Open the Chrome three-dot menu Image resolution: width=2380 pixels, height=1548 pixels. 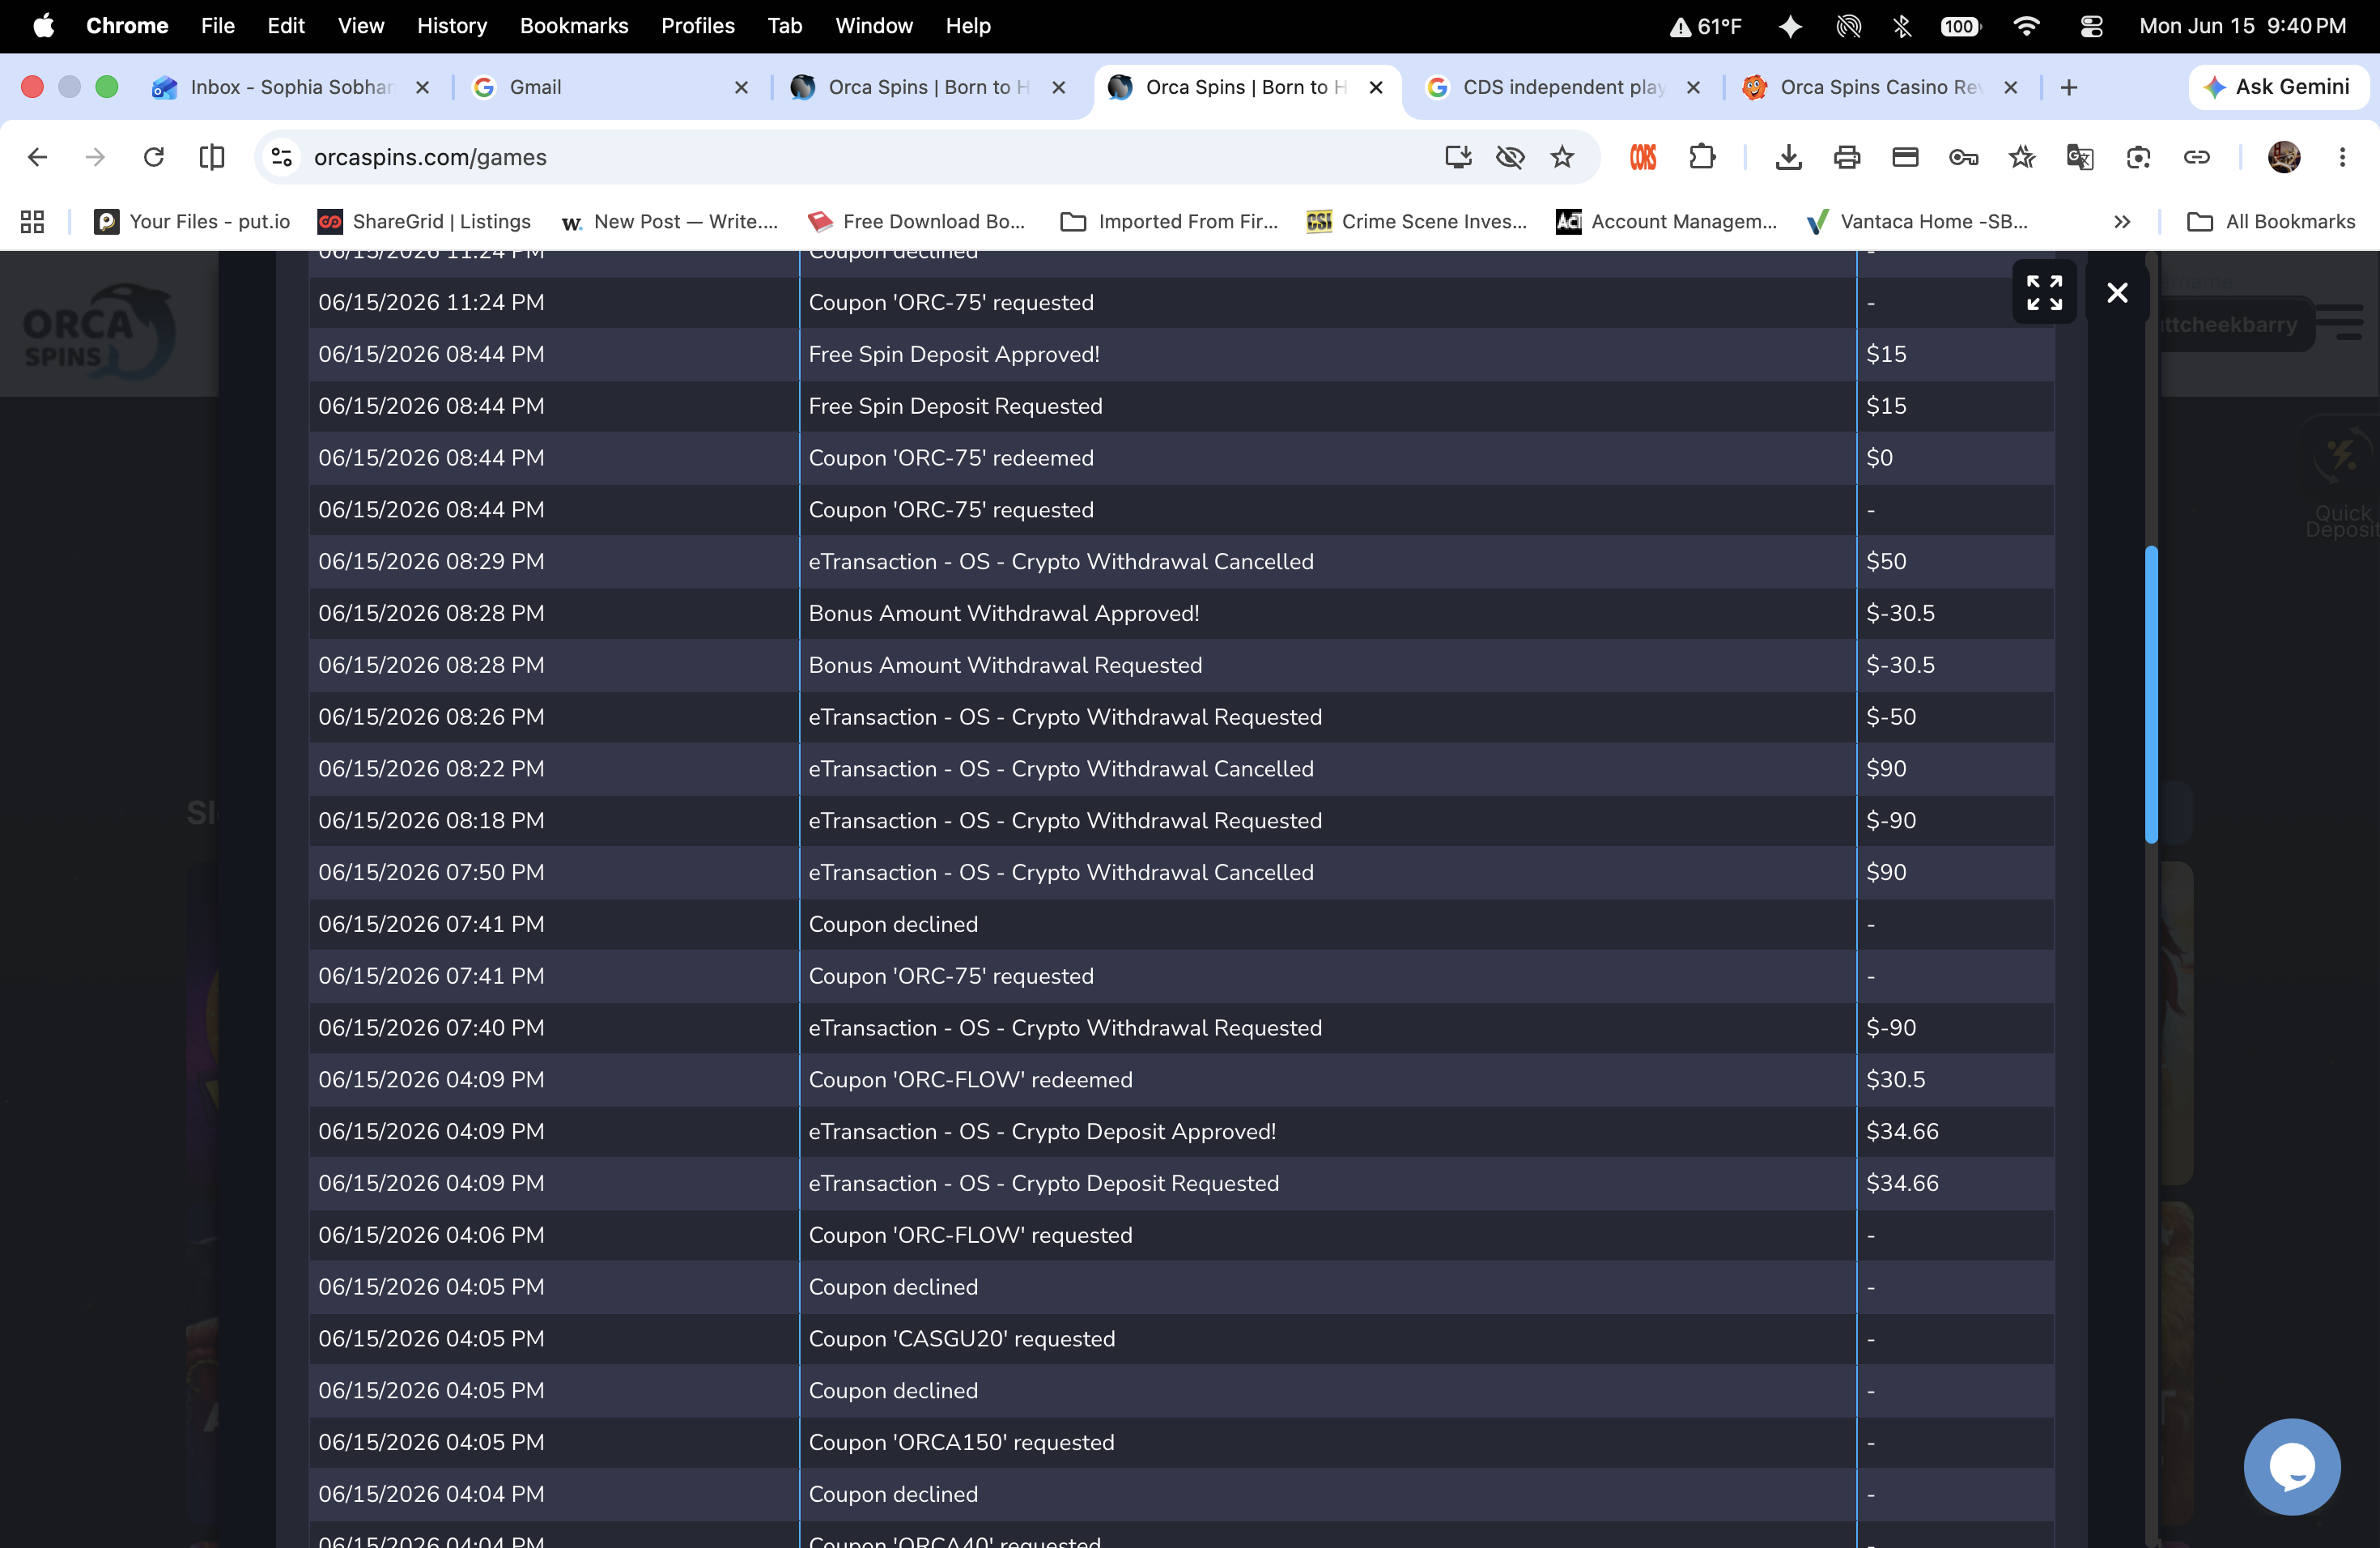(2342, 157)
